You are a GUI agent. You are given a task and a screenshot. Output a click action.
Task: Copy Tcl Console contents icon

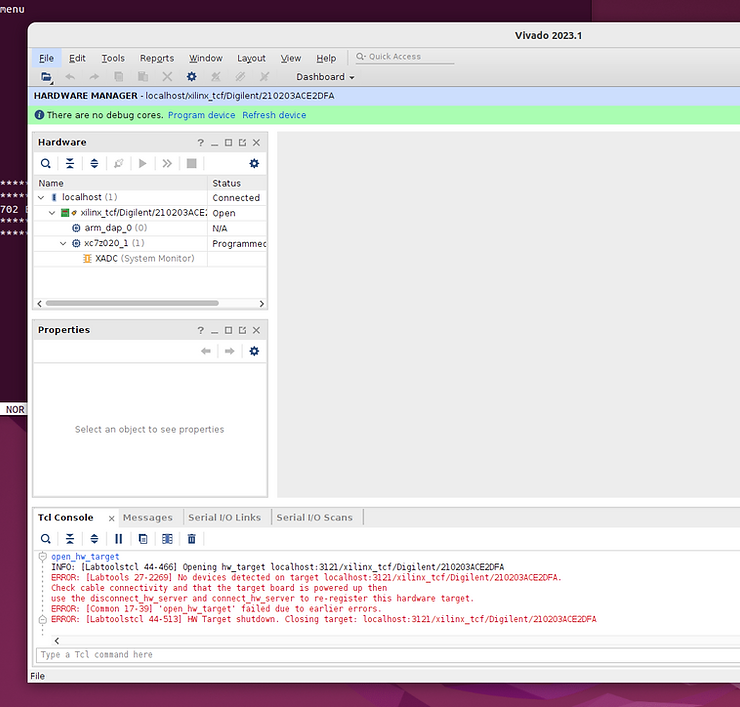point(143,539)
